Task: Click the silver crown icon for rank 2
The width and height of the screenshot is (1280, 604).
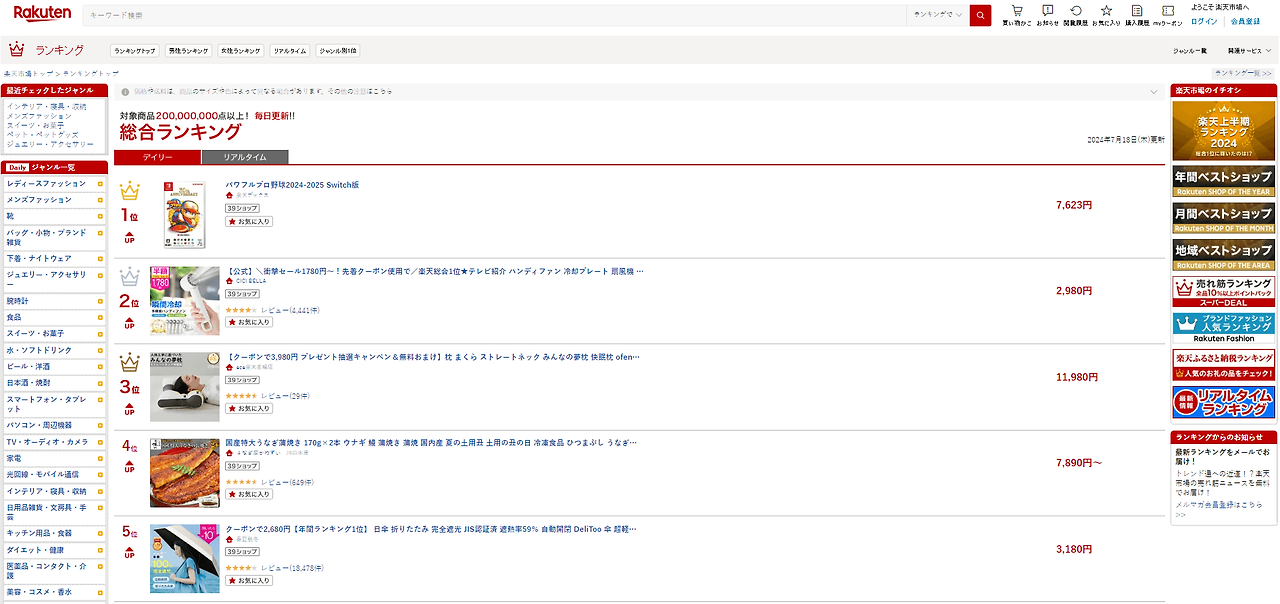Action: [130, 277]
